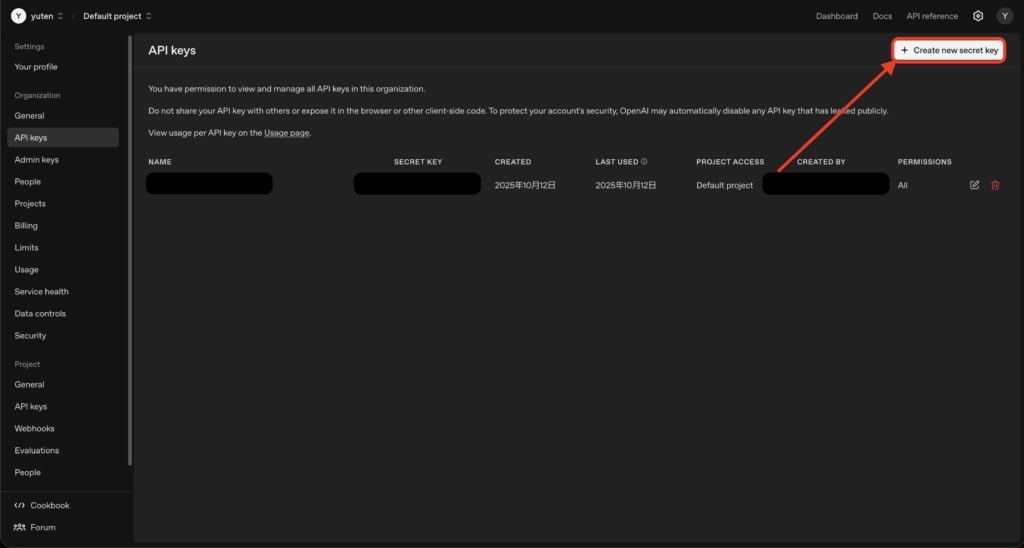Open Service health in the sidebar
Screen dimensions: 1024x548
41,292
